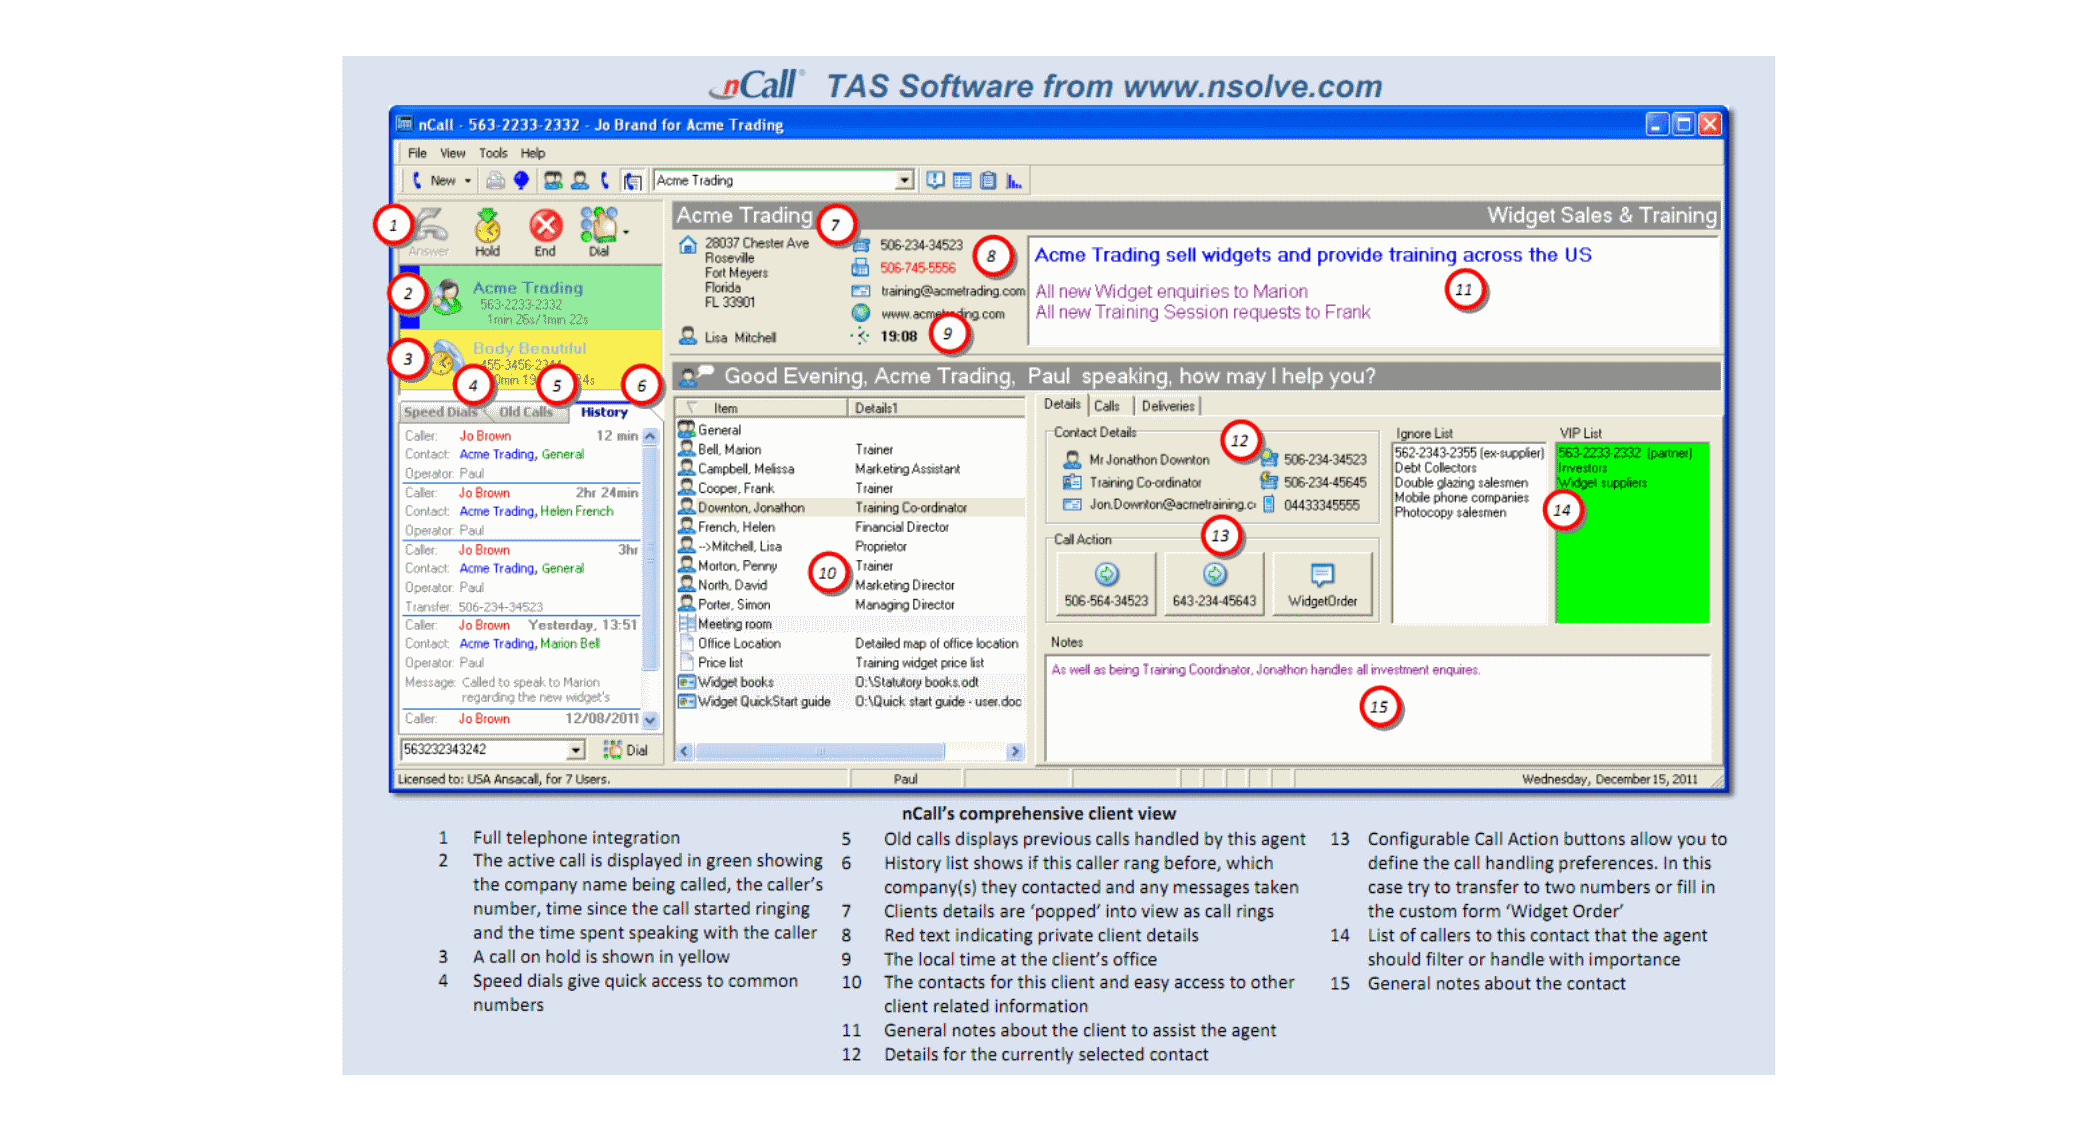Click the two-people contacts toolbar icon
Image resolution: width=2090 pixels, height=1140 pixels.
553,181
